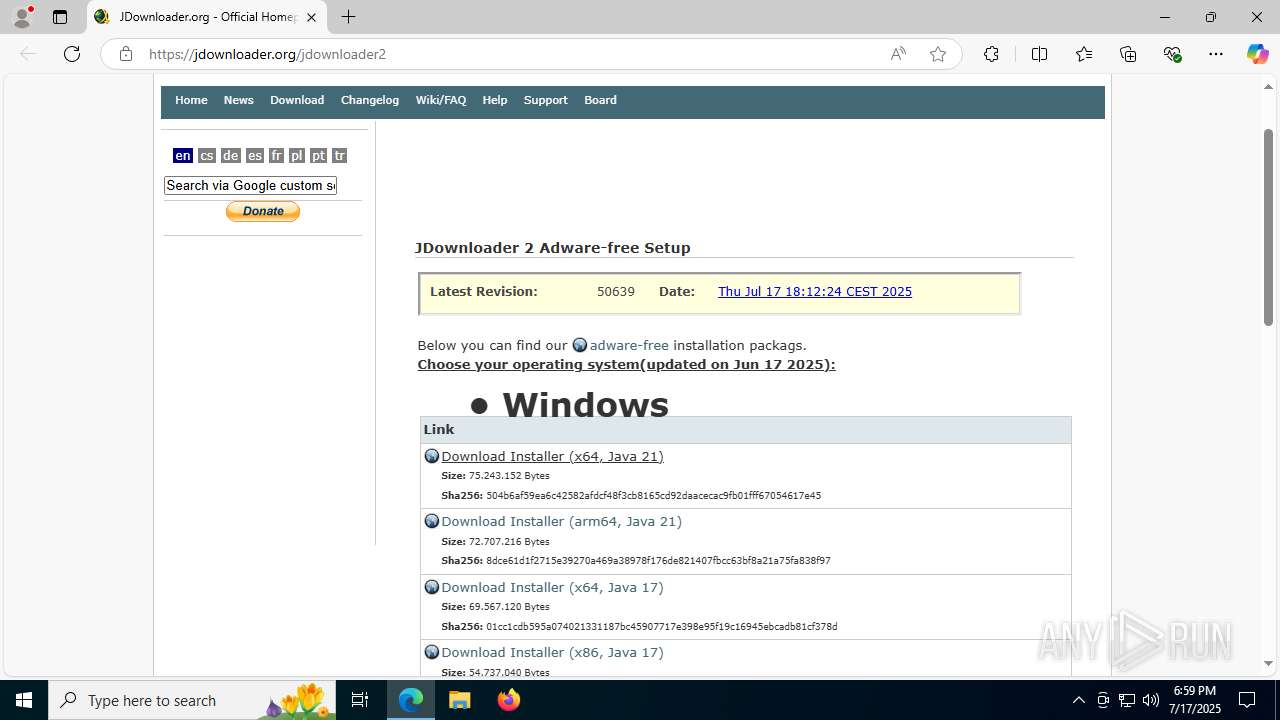1280x720 pixels.
Task: Open the notification center icon
Action: (1247, 700)
